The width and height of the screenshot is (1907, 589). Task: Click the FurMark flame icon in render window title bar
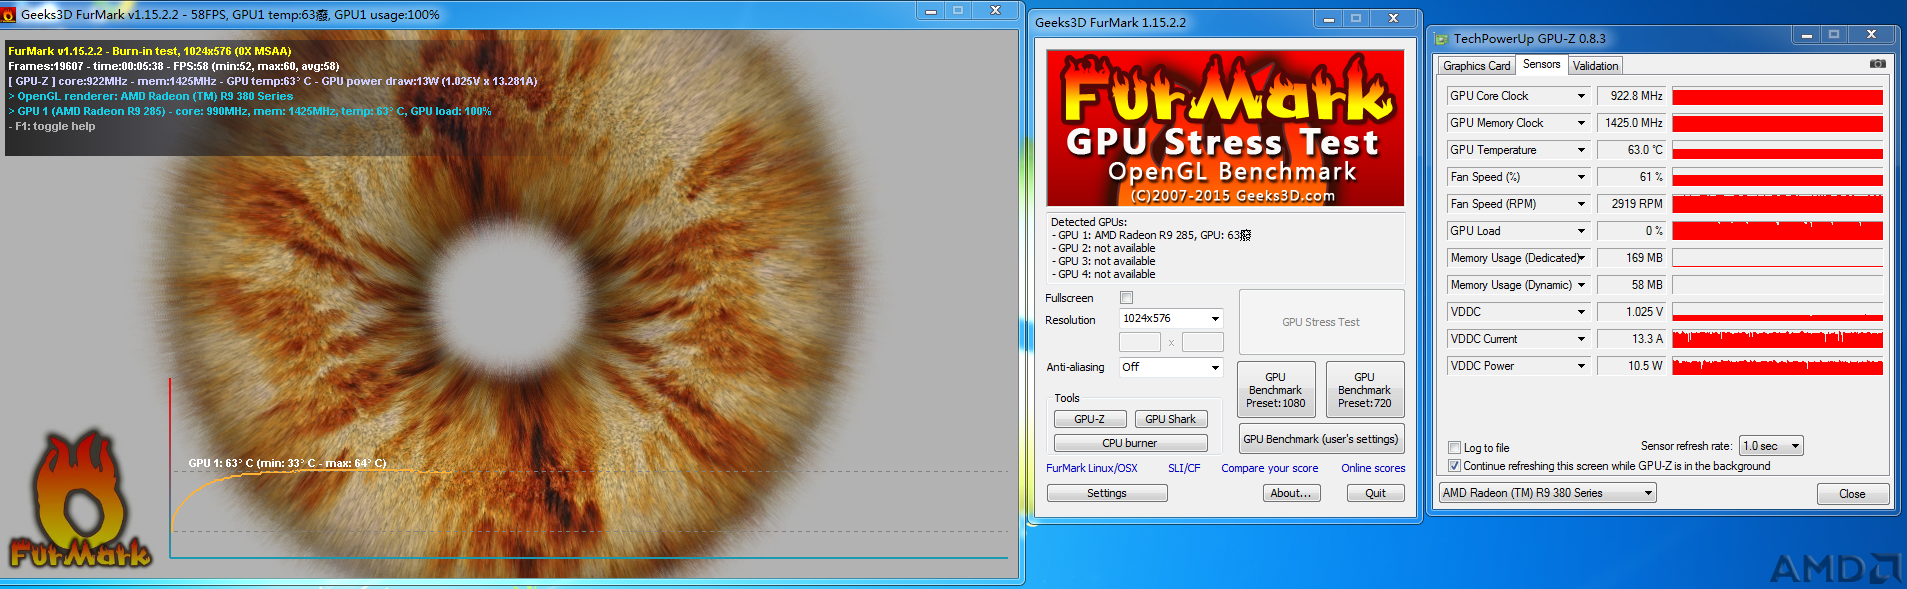pos(9,15)
